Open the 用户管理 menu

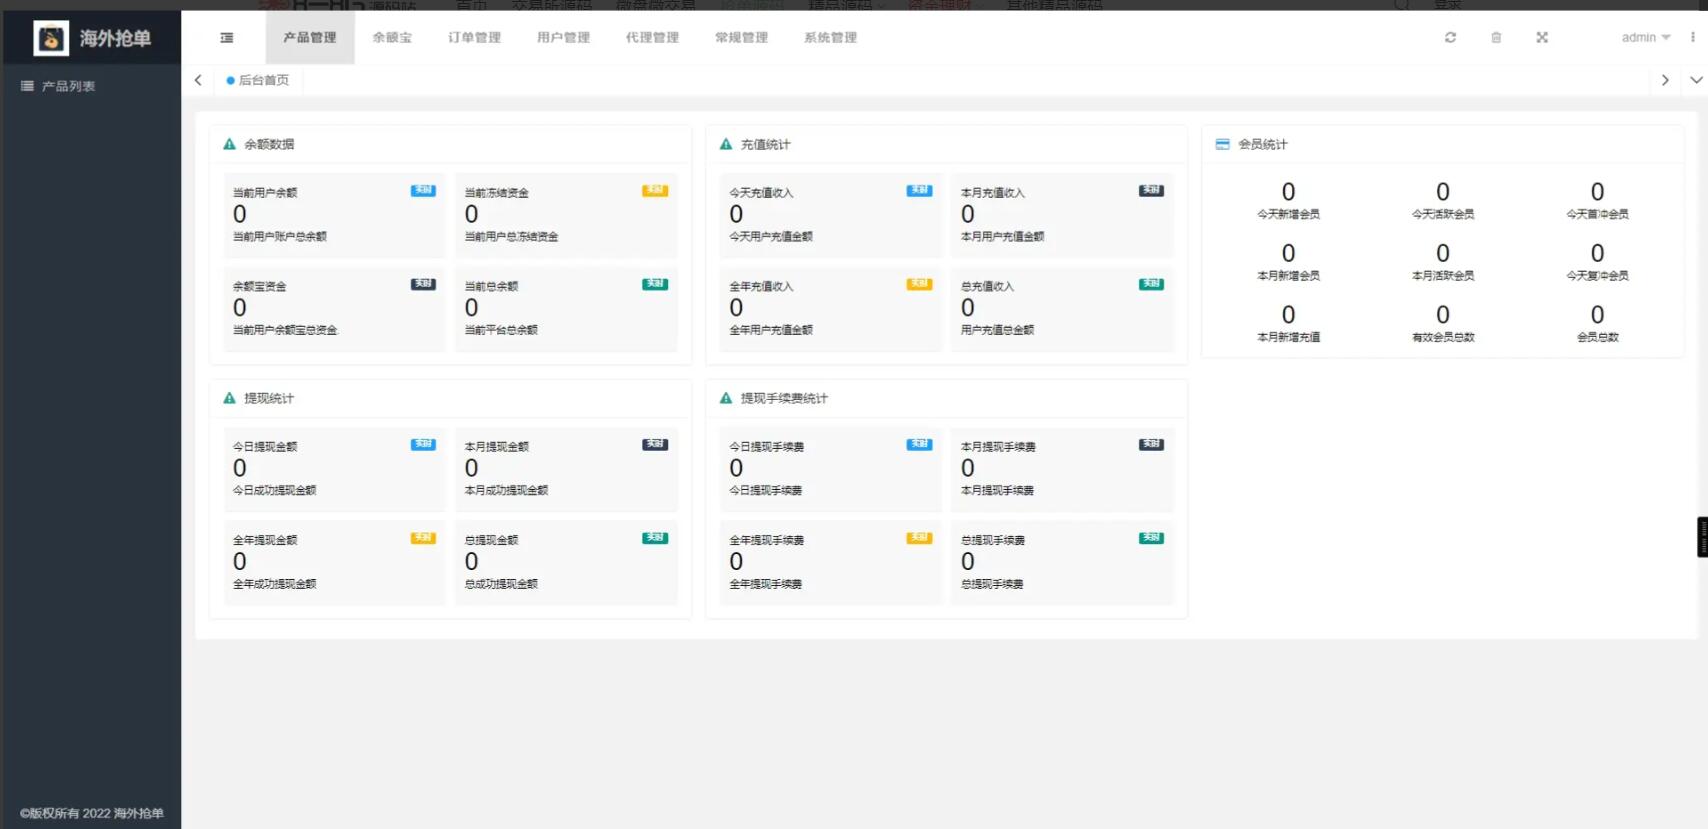pos(563,38)
